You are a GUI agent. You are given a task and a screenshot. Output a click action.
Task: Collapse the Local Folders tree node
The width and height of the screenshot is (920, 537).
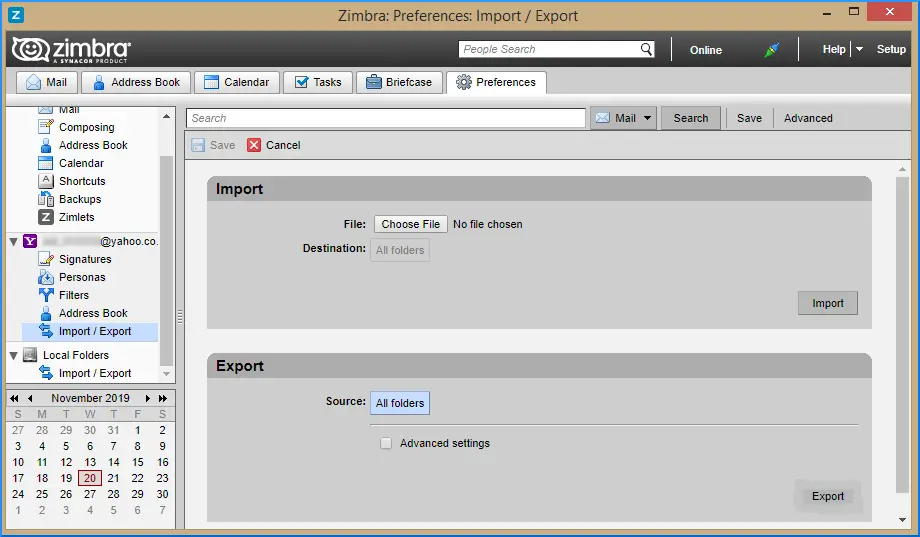(x=13, y=355)
